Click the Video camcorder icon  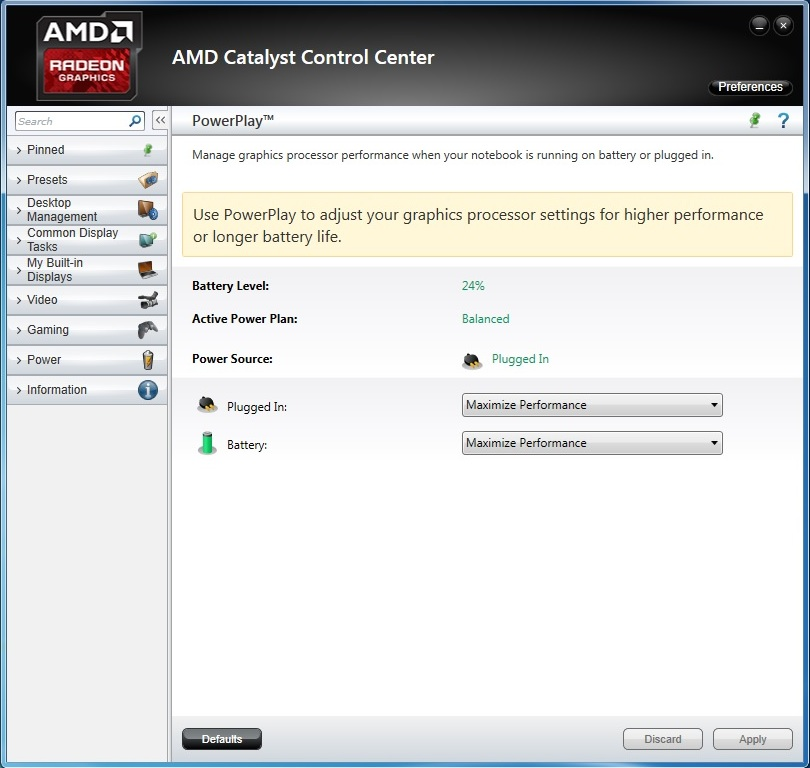click(x=148, y=300)
